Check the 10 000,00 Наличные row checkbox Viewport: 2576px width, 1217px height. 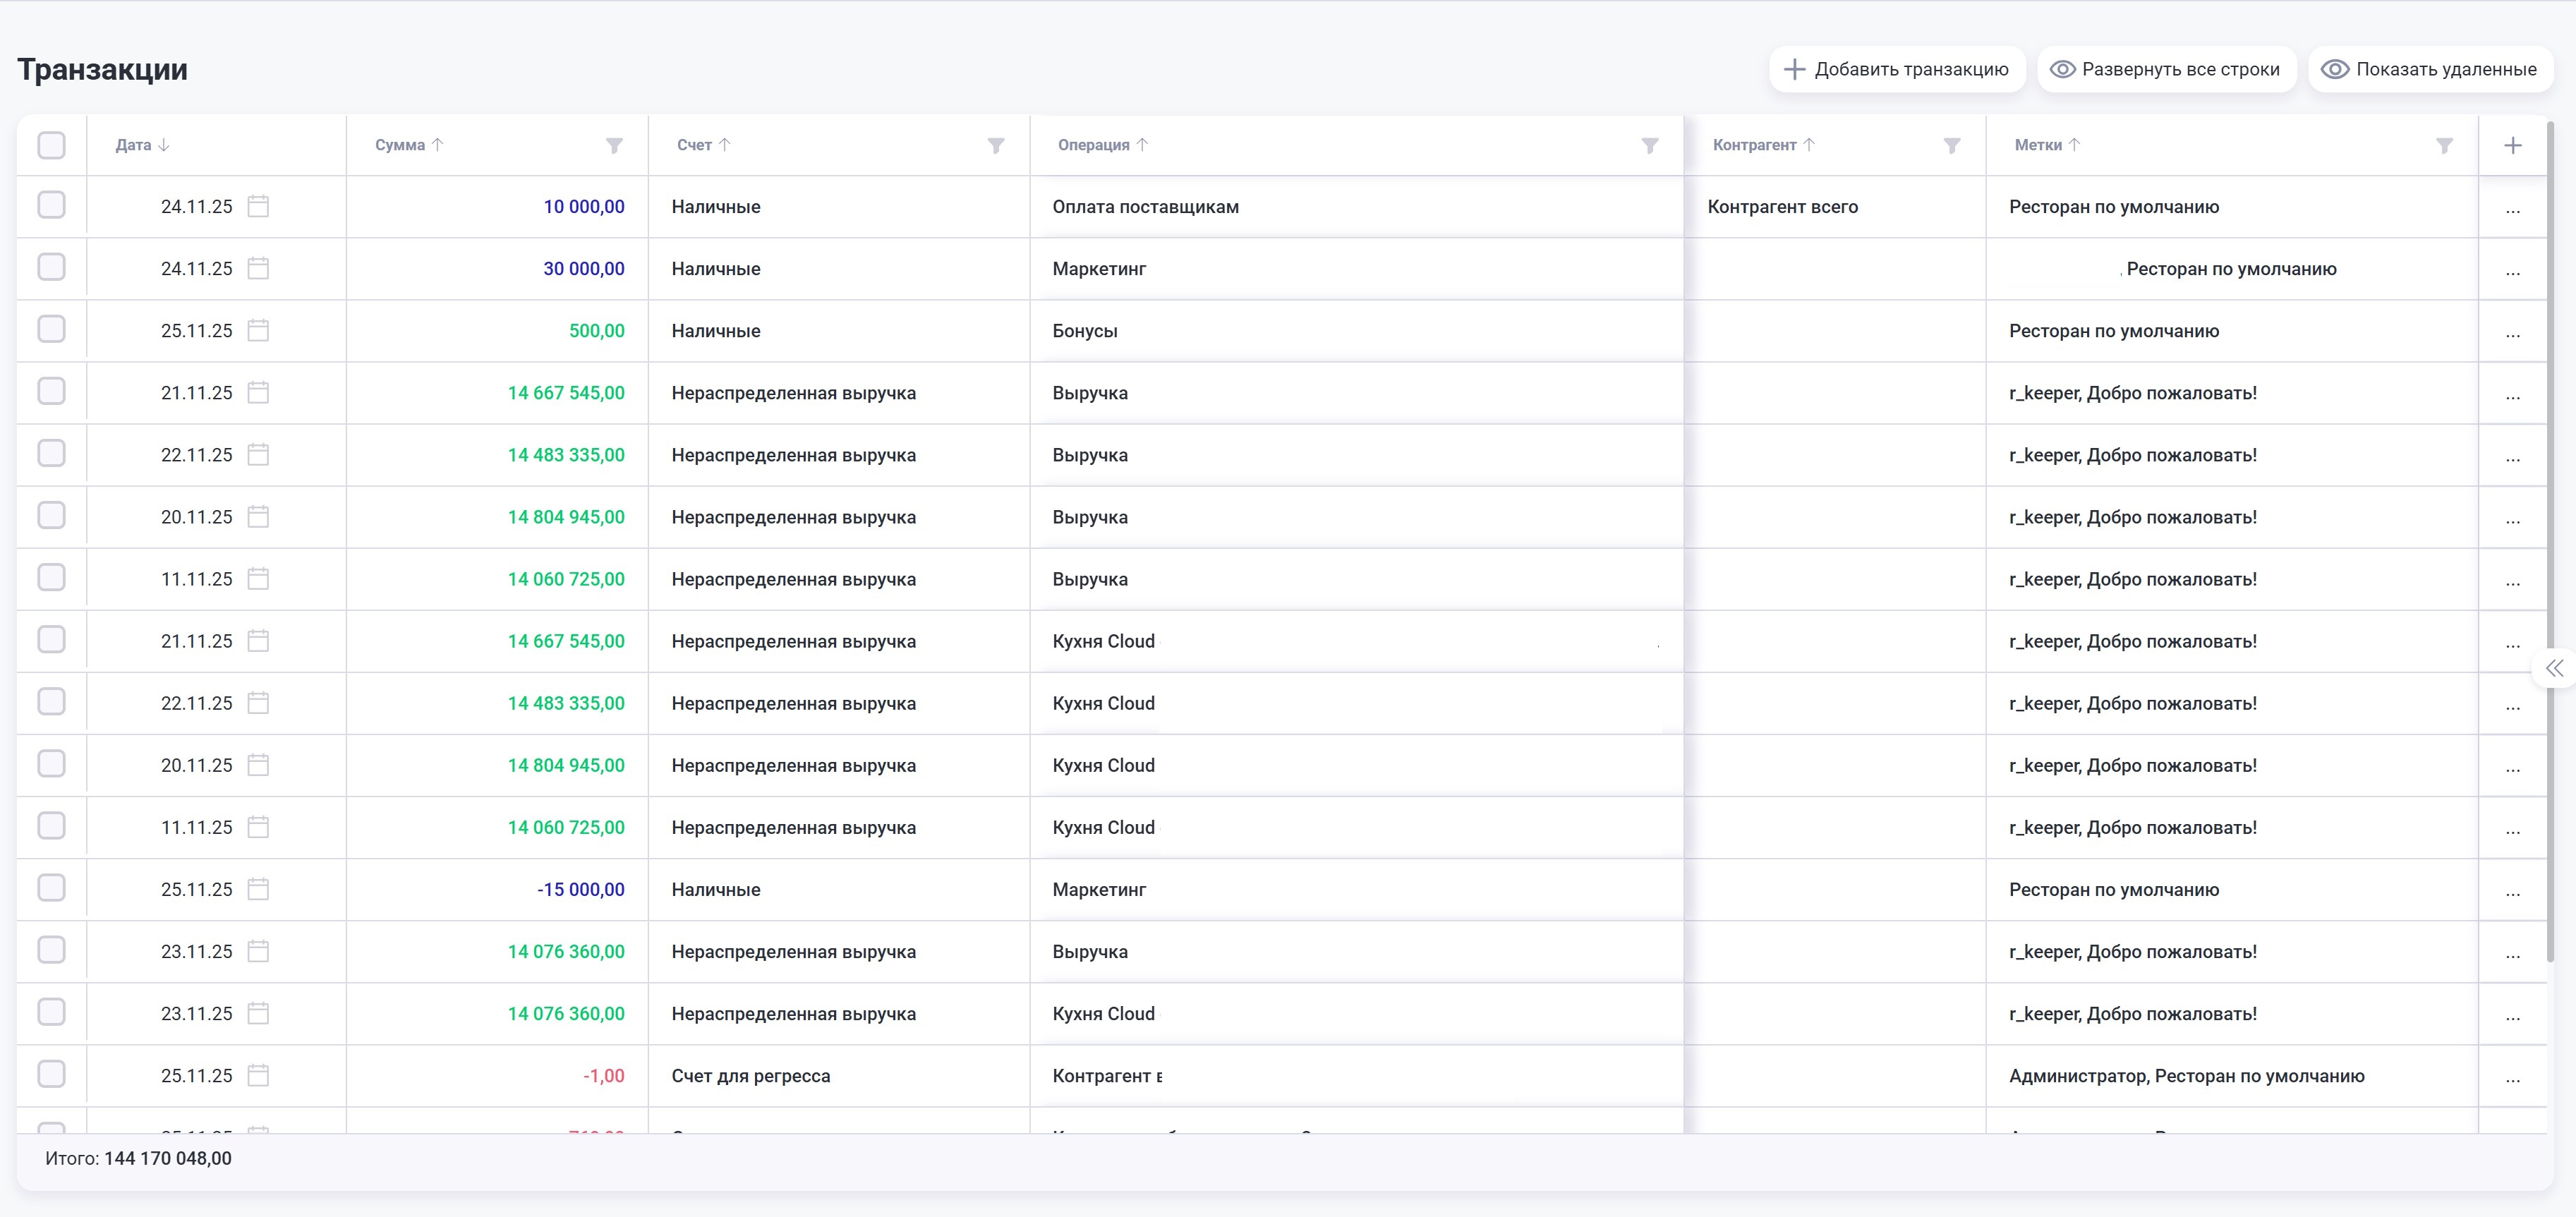coord(51,205)
